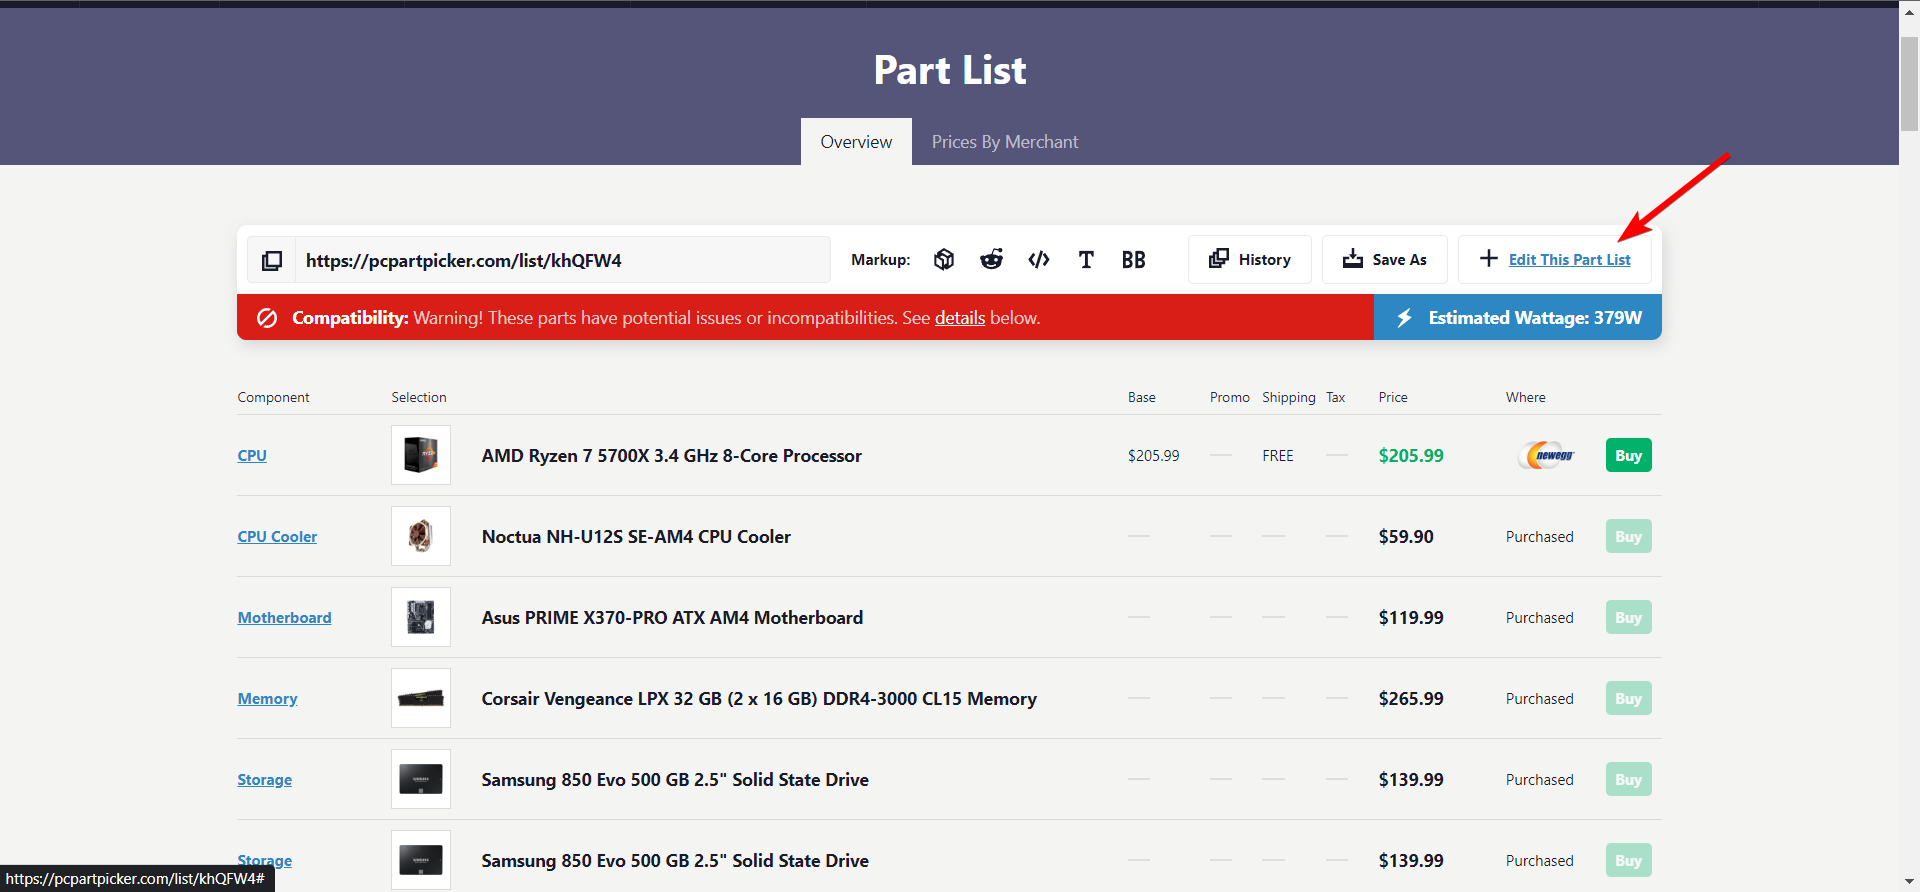Switch to the Overview tab
1920x892 pixels.
pyautogui.click(x=856, y=142)
